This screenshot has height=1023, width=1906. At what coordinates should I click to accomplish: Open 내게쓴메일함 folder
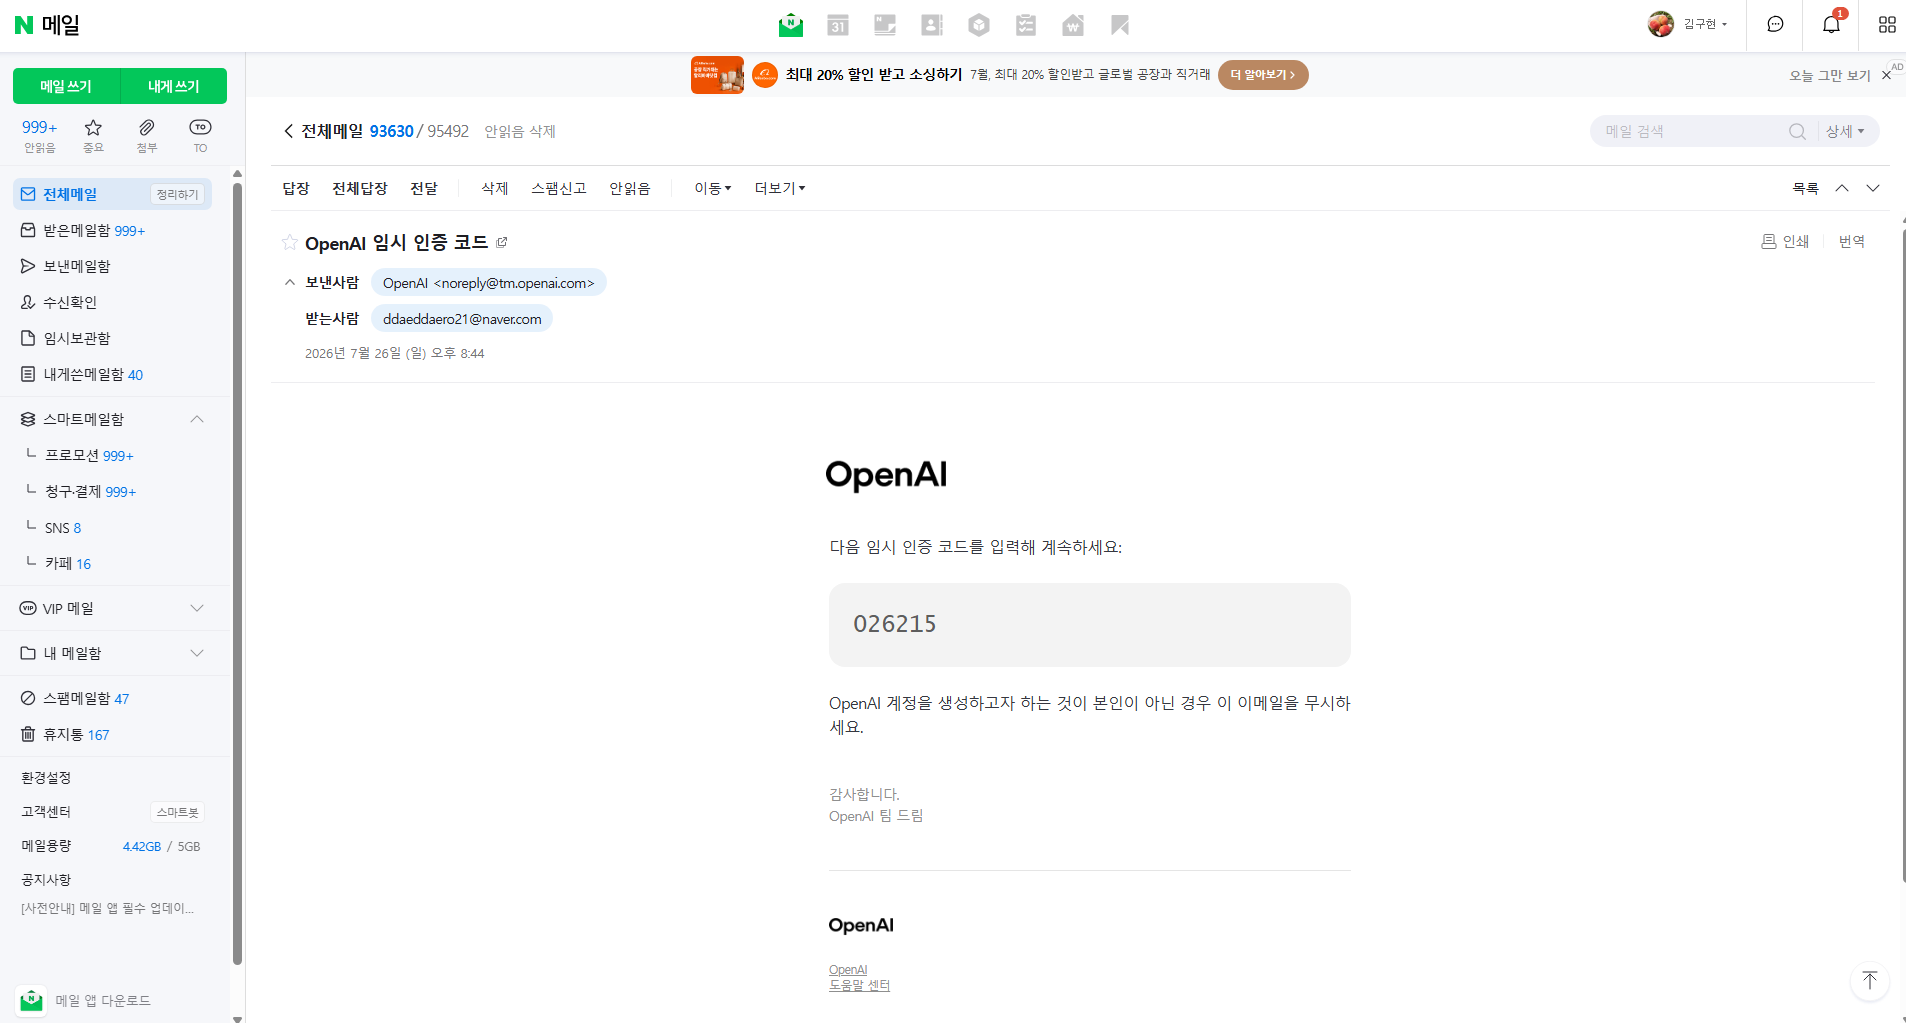[82, 374]
